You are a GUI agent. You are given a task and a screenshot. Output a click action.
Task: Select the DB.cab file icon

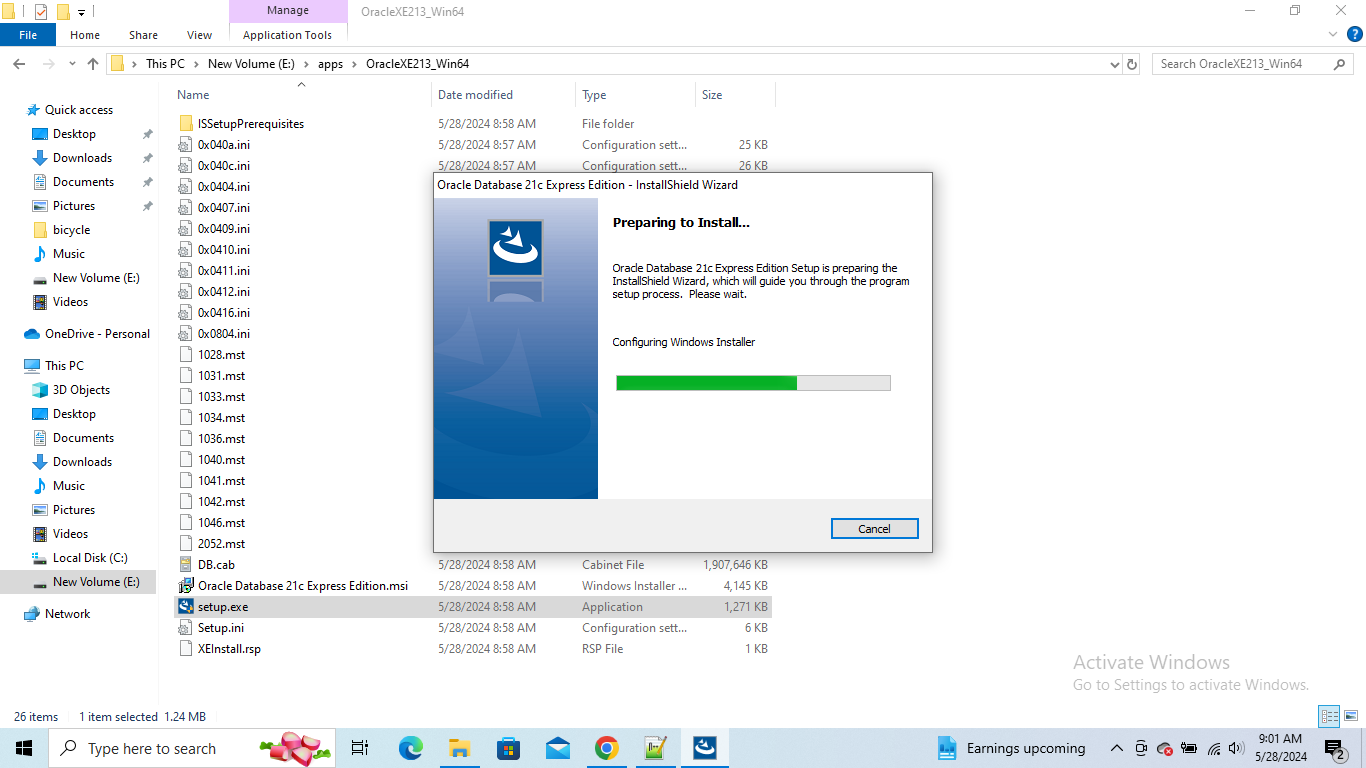[185, 565]
